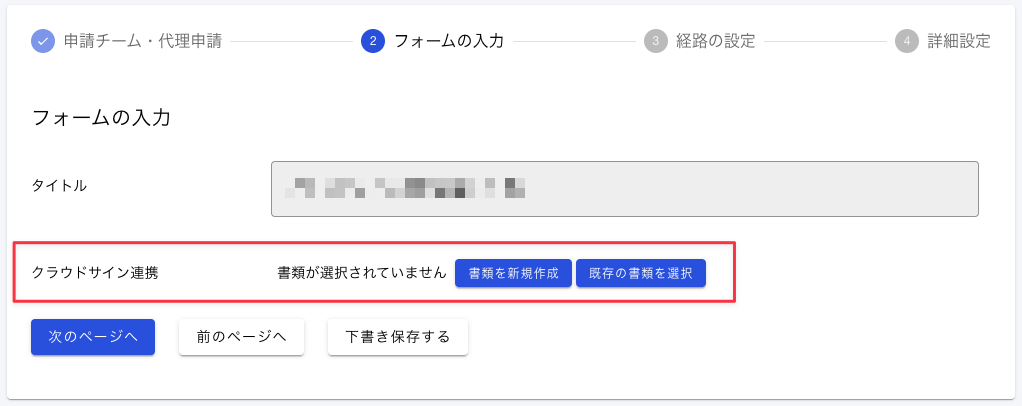Click the step 4 circle icon
Viewport: 1022px width, 406px height.
[x=907, y=42]
